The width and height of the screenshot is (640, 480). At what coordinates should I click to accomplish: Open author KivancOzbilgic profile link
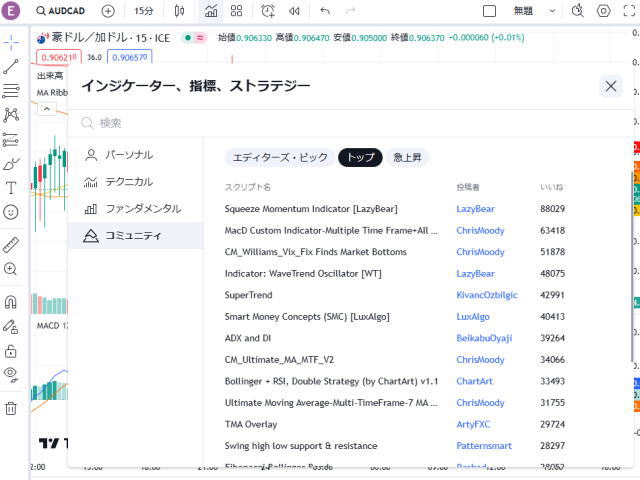487,295
